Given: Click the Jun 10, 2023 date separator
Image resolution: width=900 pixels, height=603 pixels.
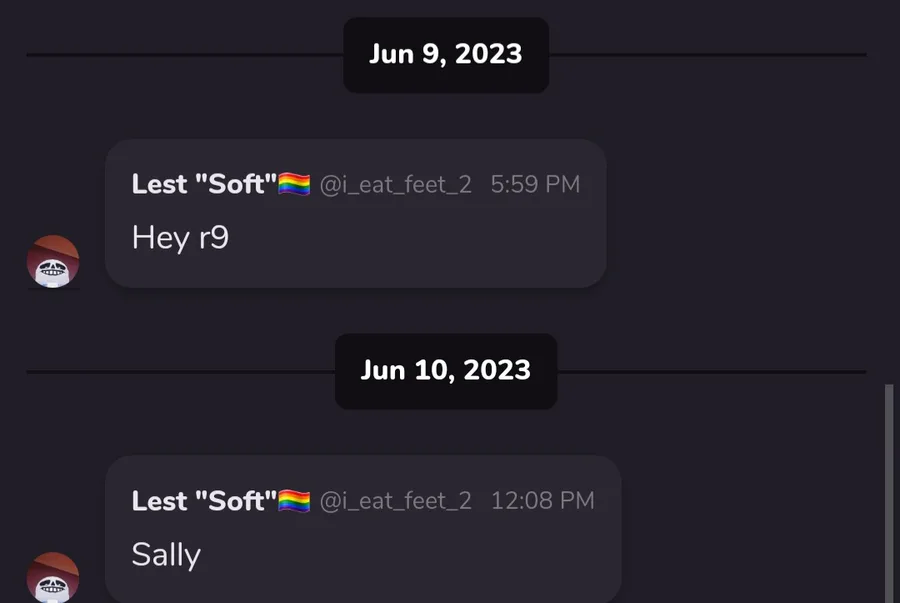Looking at the screenshot, I should pos(446,371).
